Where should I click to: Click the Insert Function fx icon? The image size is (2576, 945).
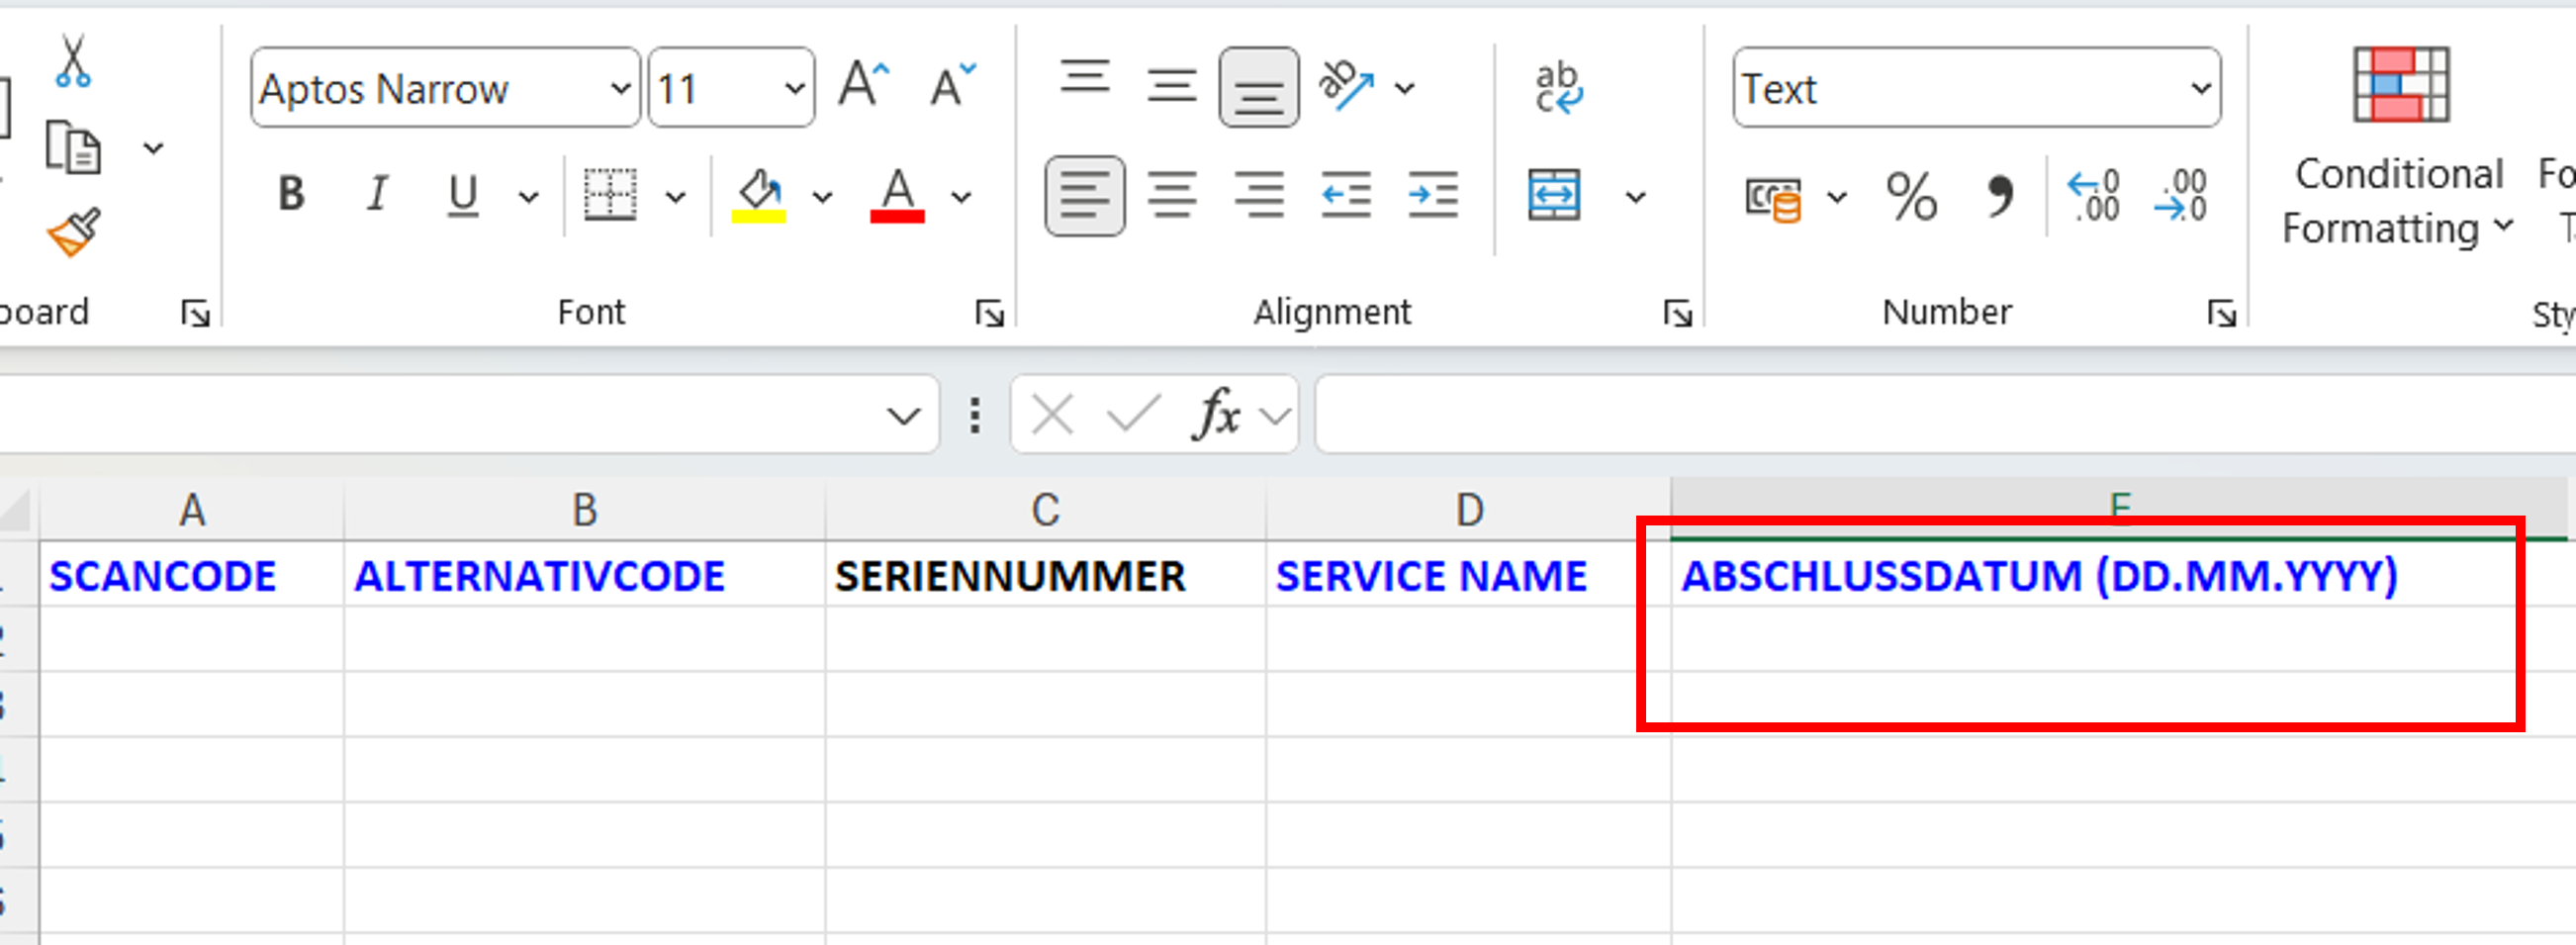(1217, 413)
